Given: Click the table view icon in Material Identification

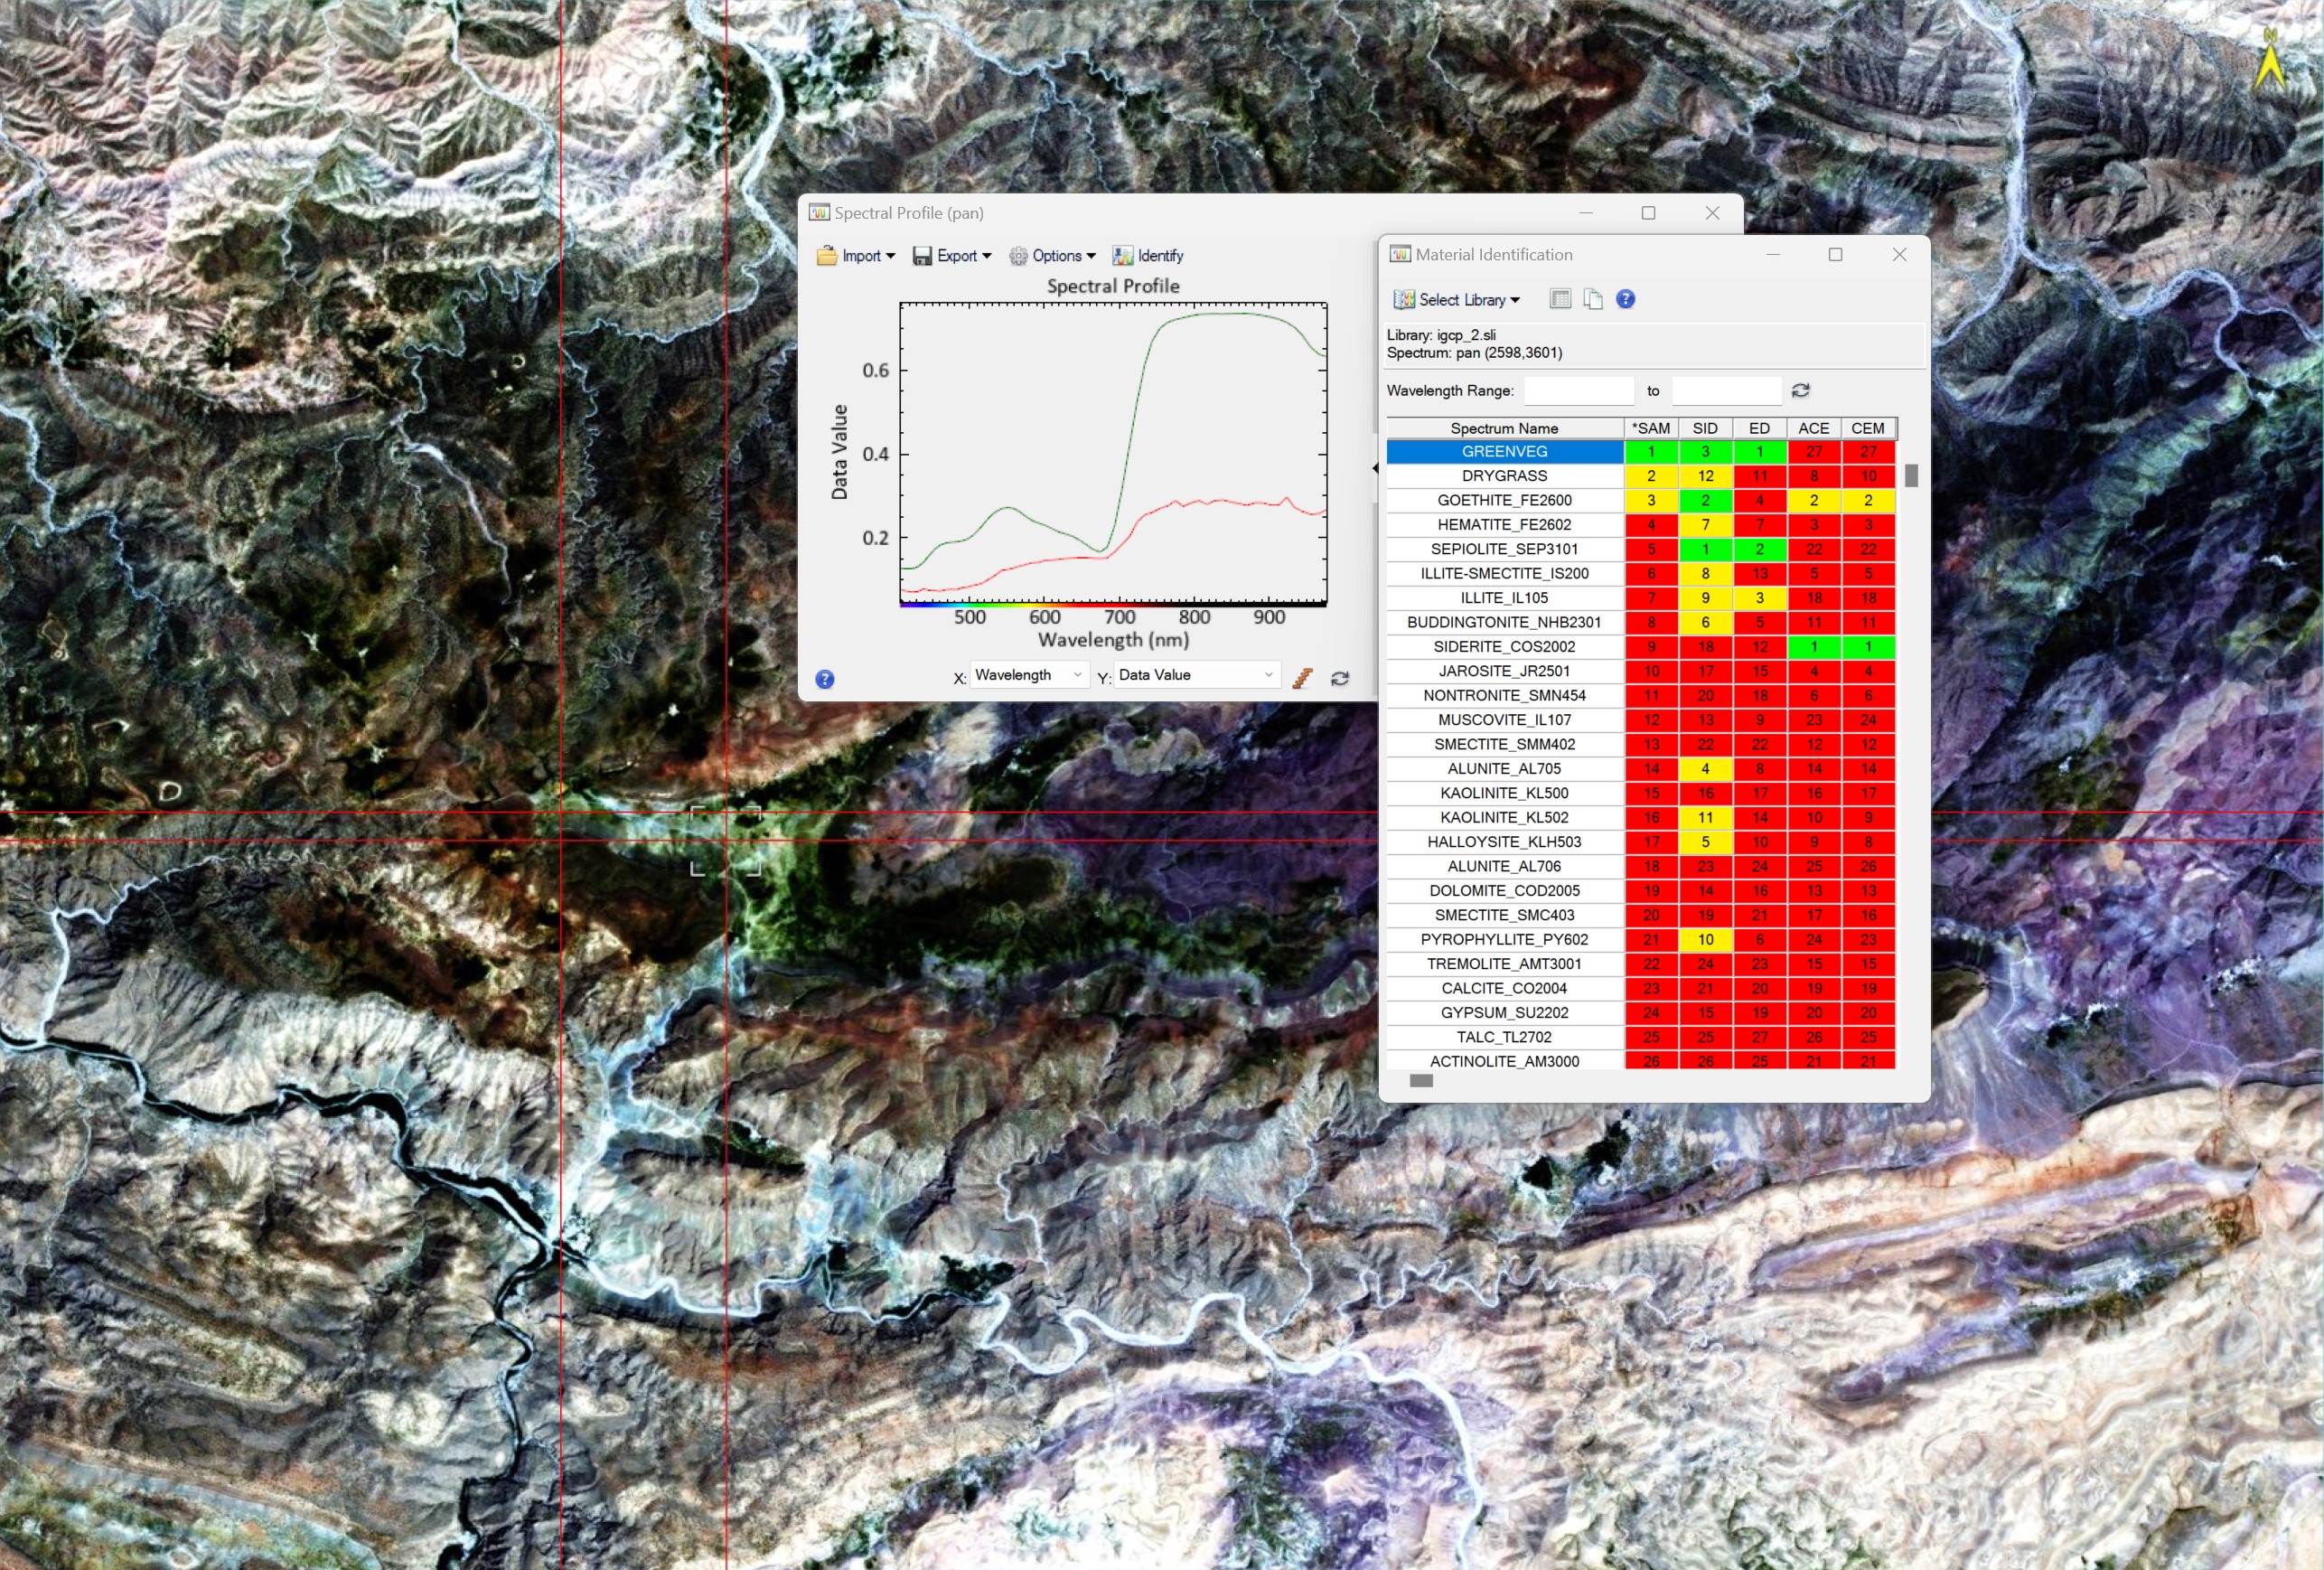Looking at the screenshot, I should click(x=1560, y=299).
